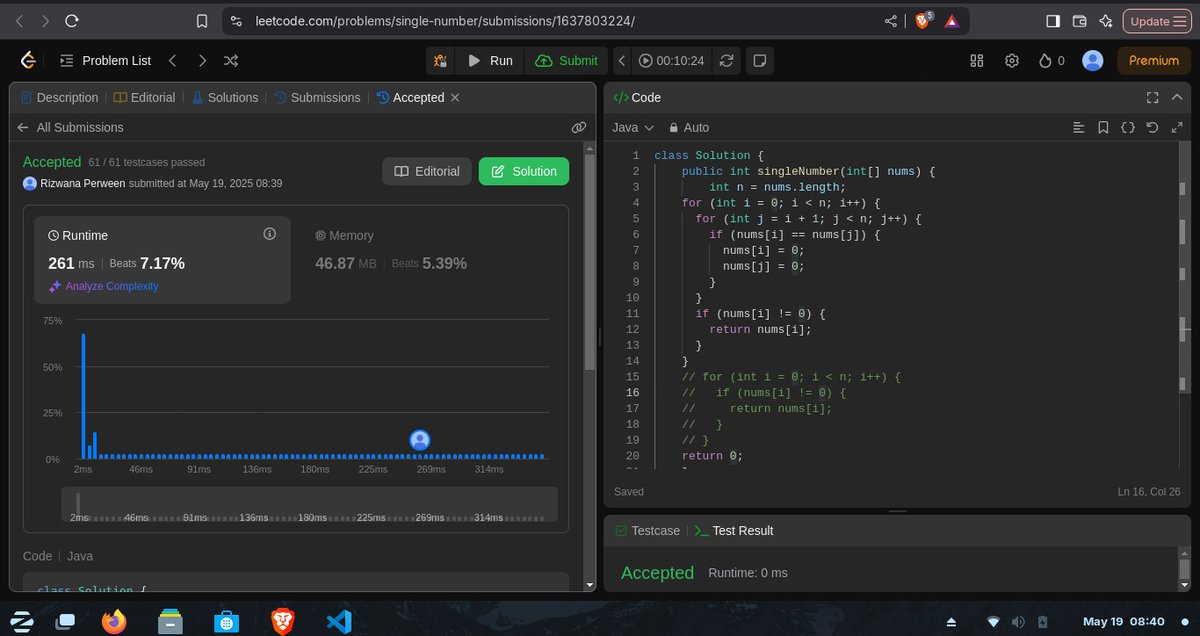Bookmark this page in the browser
Screen dimensions: 1200x636
(202, 20)
